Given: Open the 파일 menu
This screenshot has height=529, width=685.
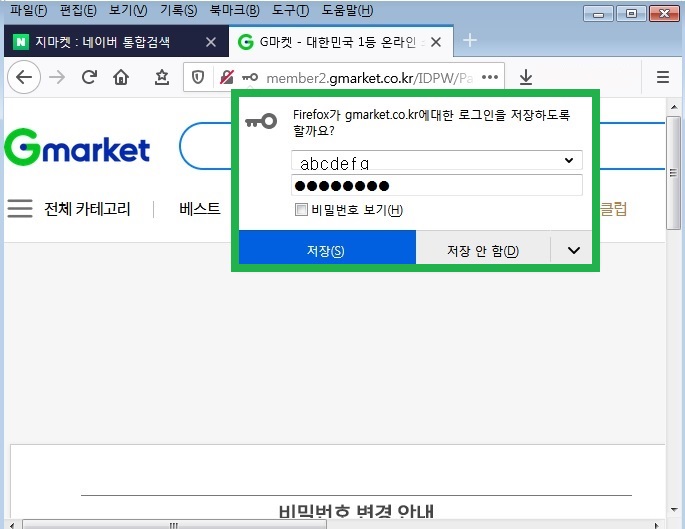Looking at the screenshot, I should [x=28, y=10].
